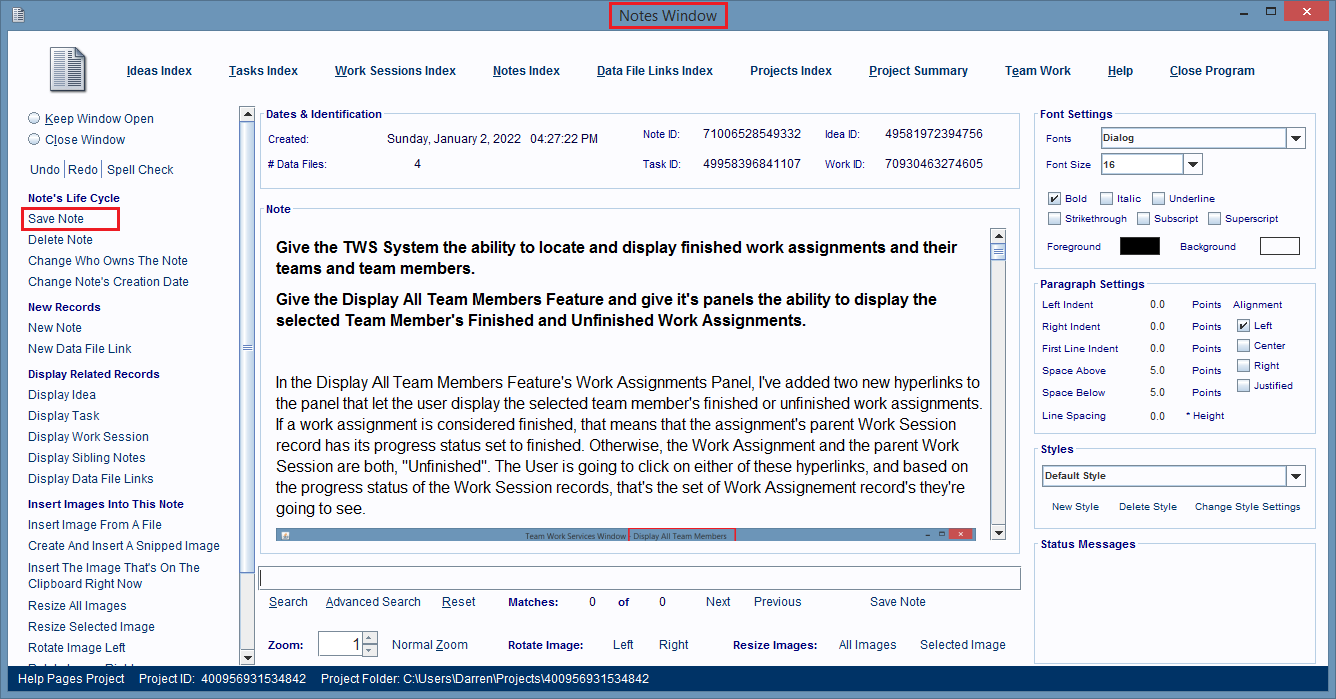Click Create And Insert A Snipped Image
Screen dimensions: 1336x699
(124, 546)
